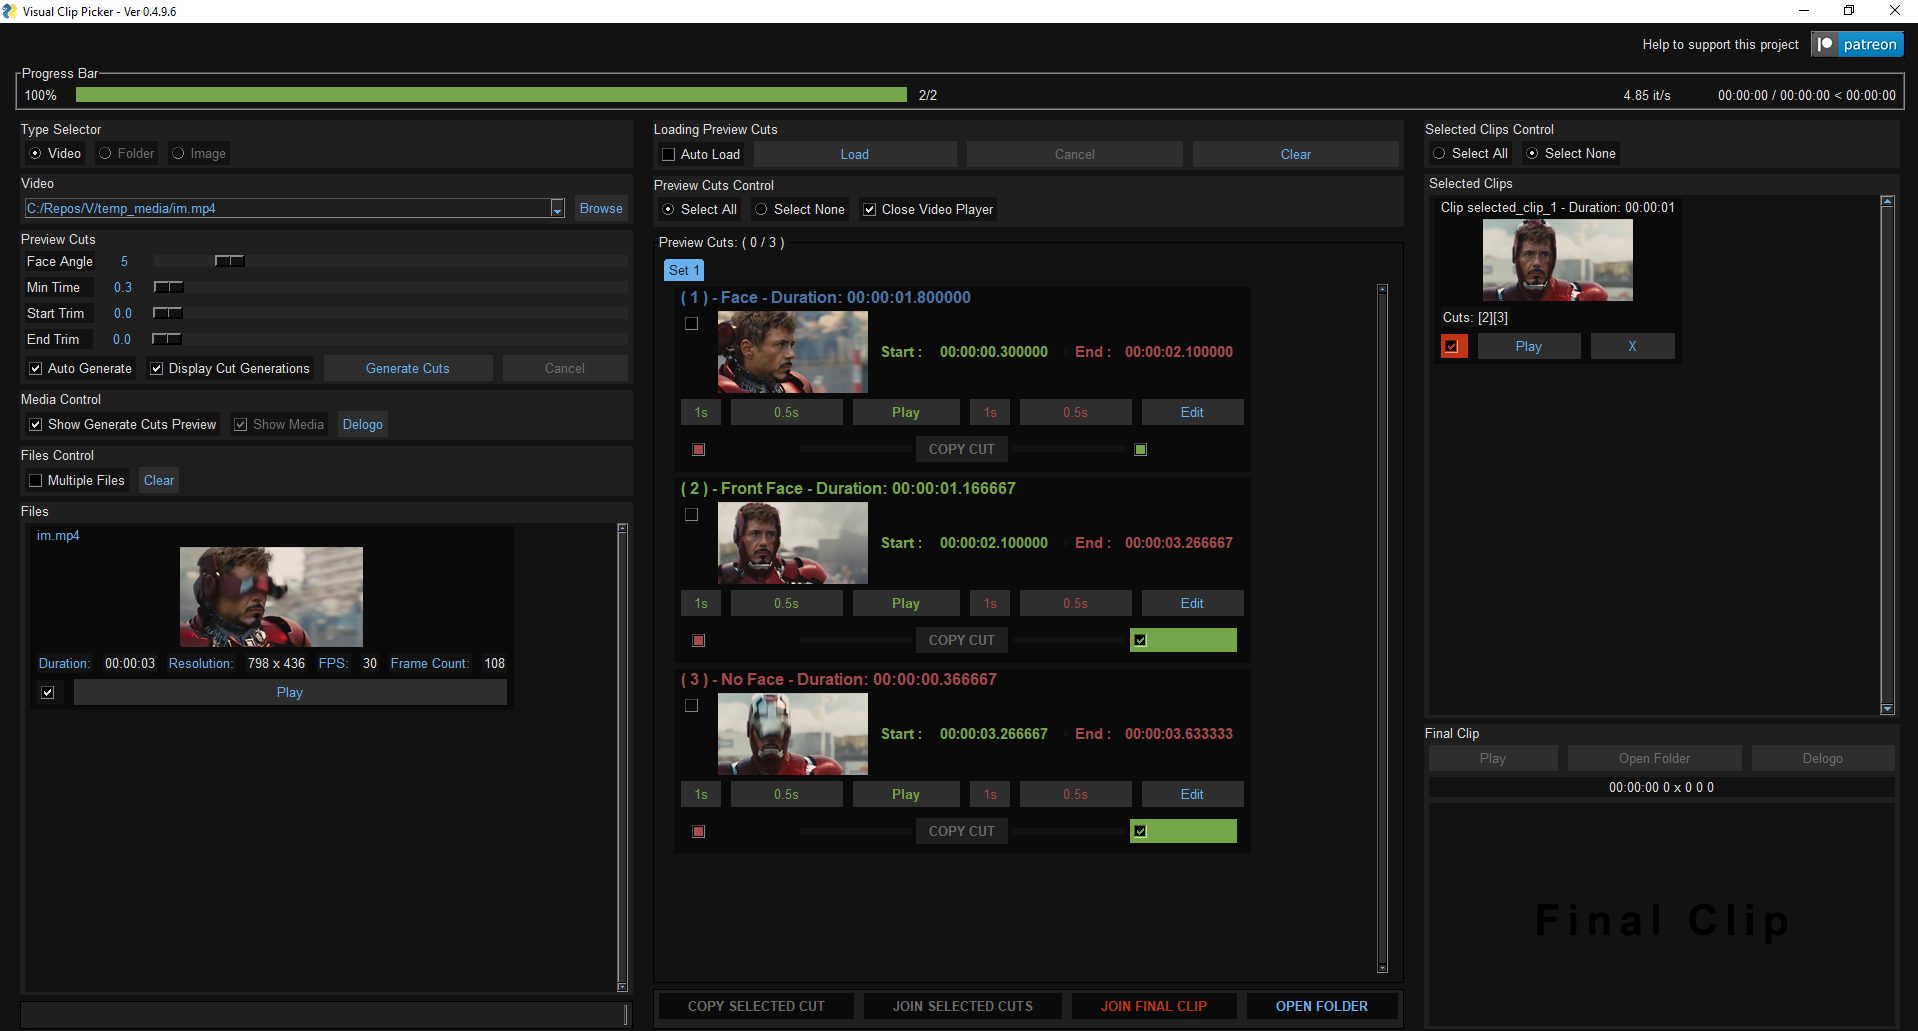Click red start marker of No Face cut

coord(699,832)
